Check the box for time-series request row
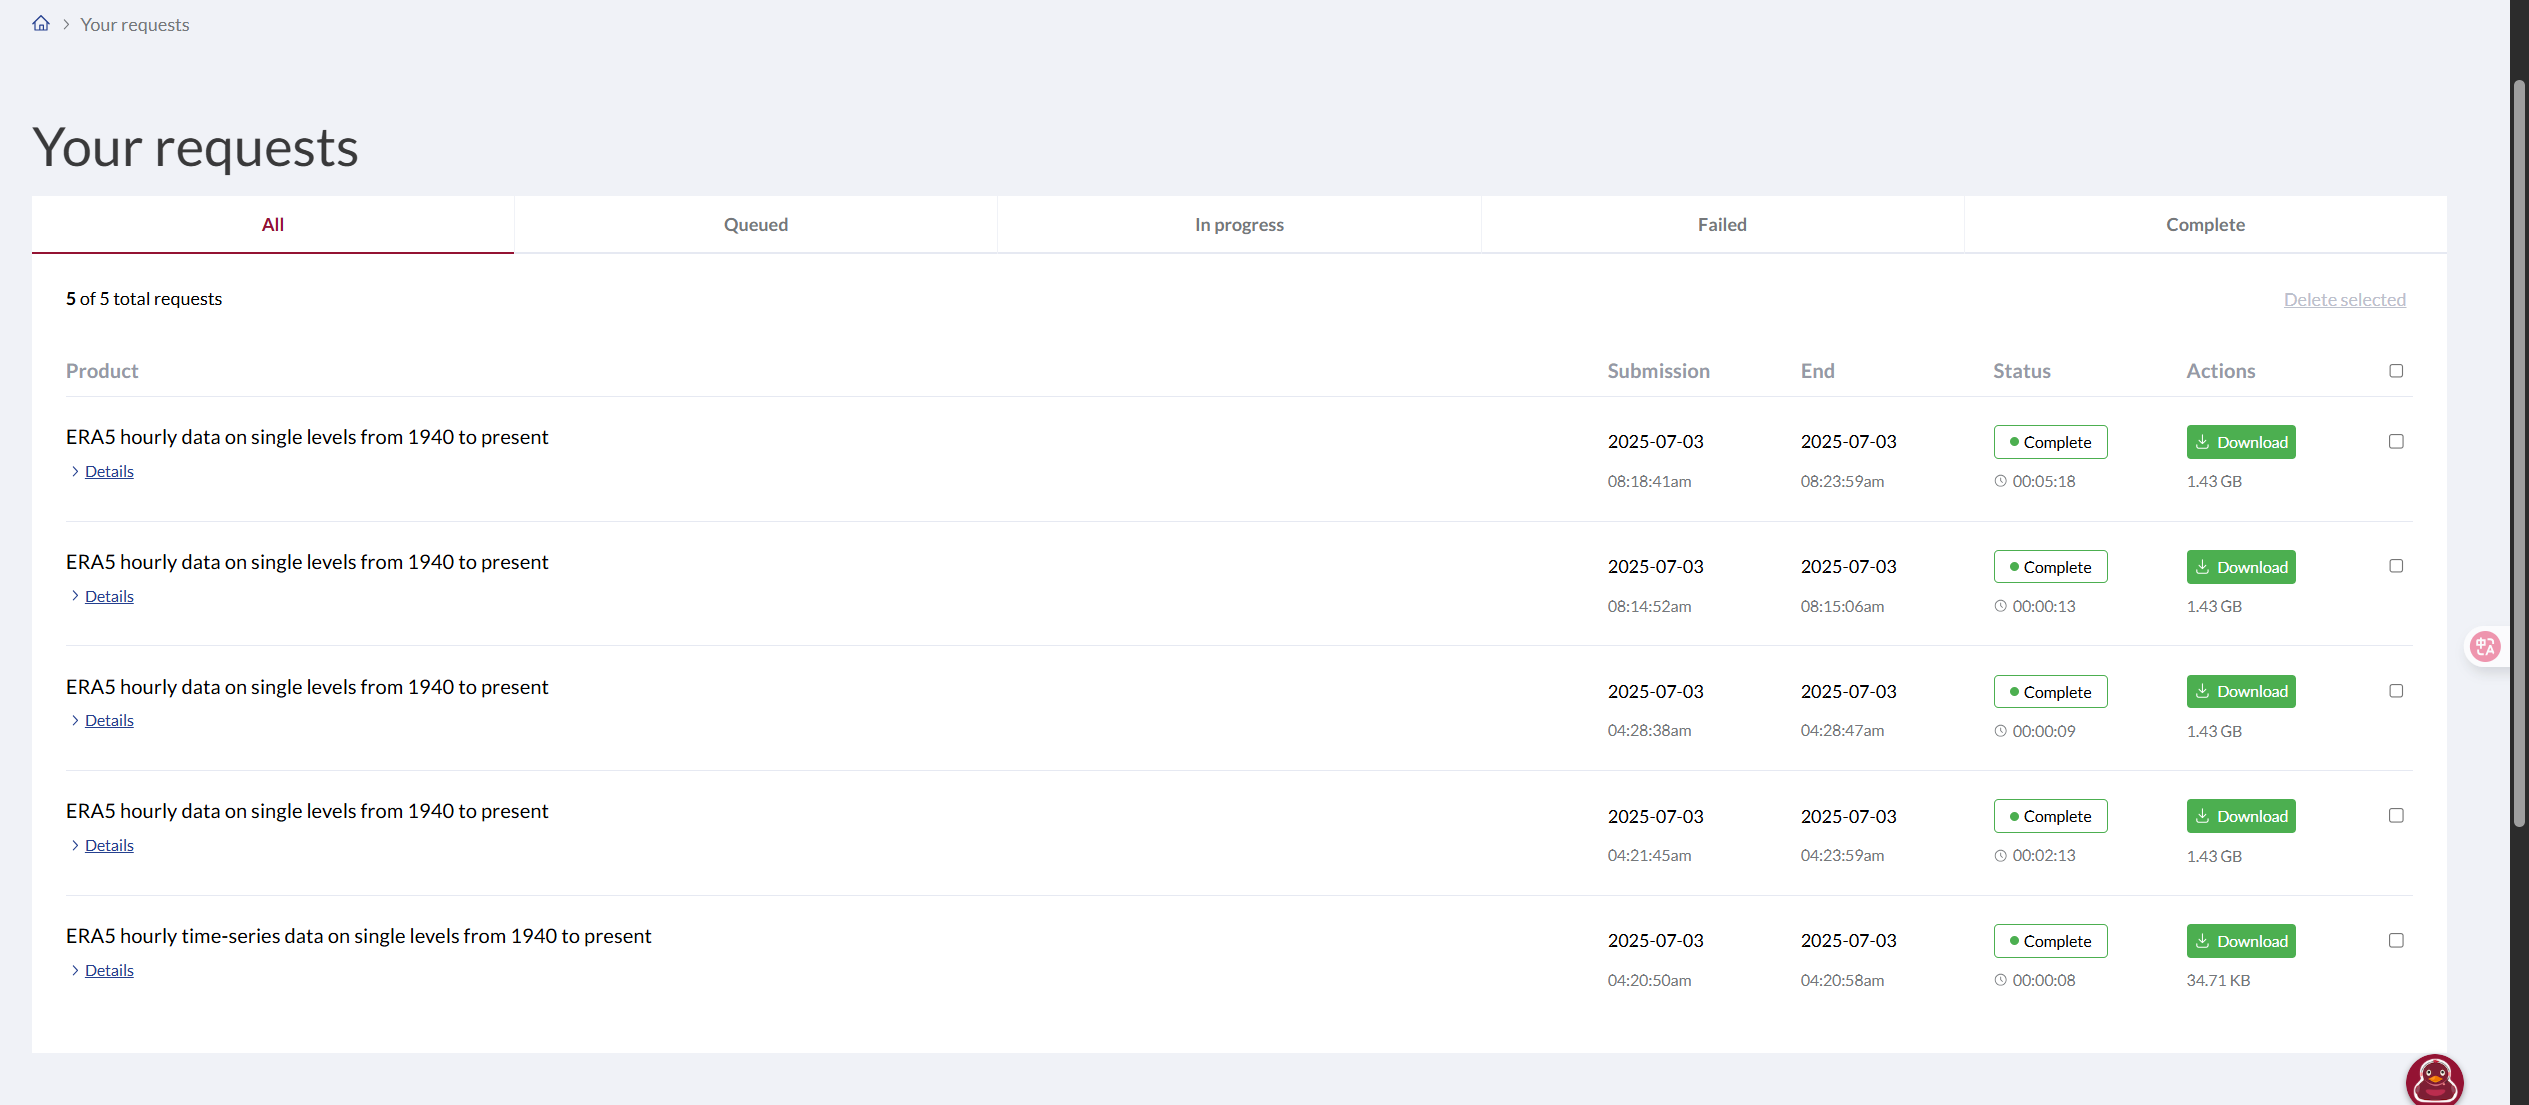Screen dimensions: 2529x1105 (2396, 940)
